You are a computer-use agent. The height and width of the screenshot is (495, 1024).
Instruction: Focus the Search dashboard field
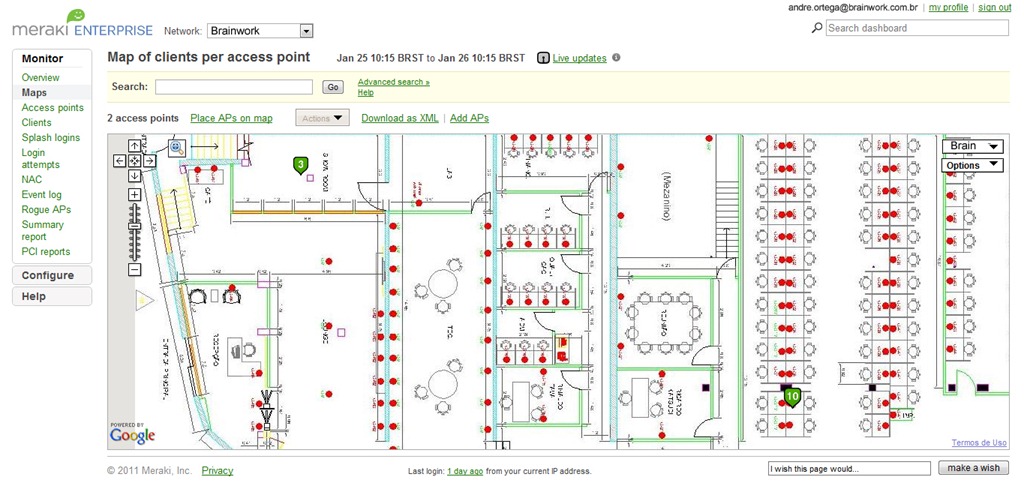[x=917, y=28]
